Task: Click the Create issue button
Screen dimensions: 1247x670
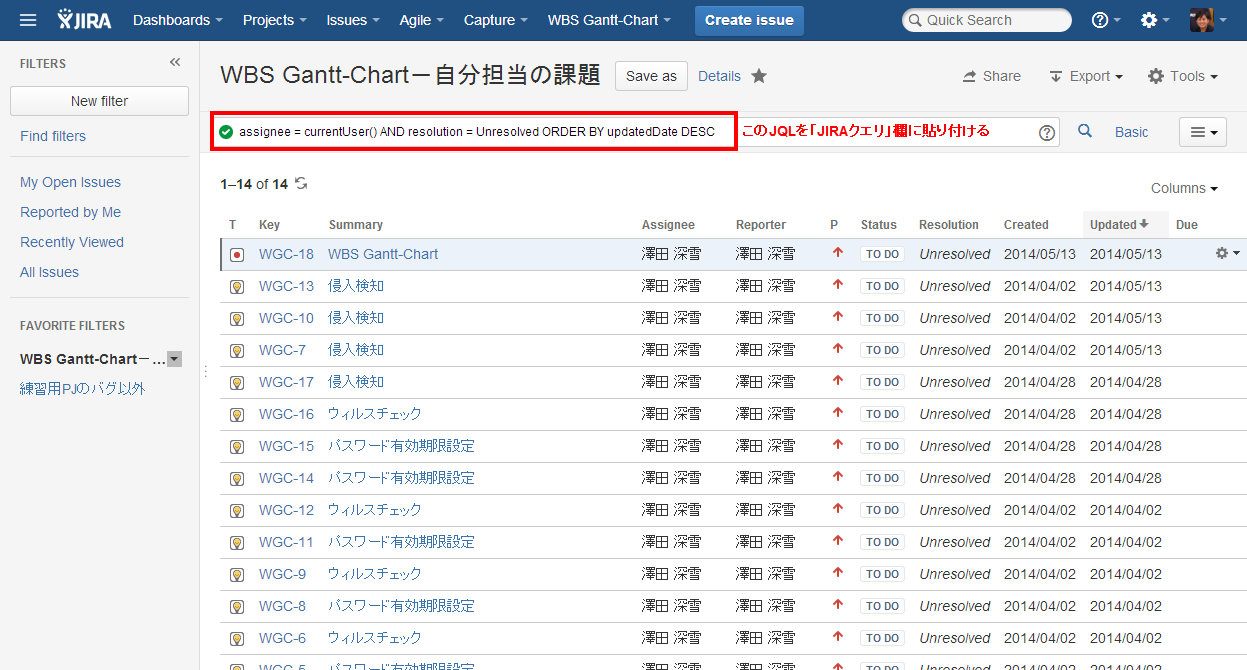Action: pos(749,20)
